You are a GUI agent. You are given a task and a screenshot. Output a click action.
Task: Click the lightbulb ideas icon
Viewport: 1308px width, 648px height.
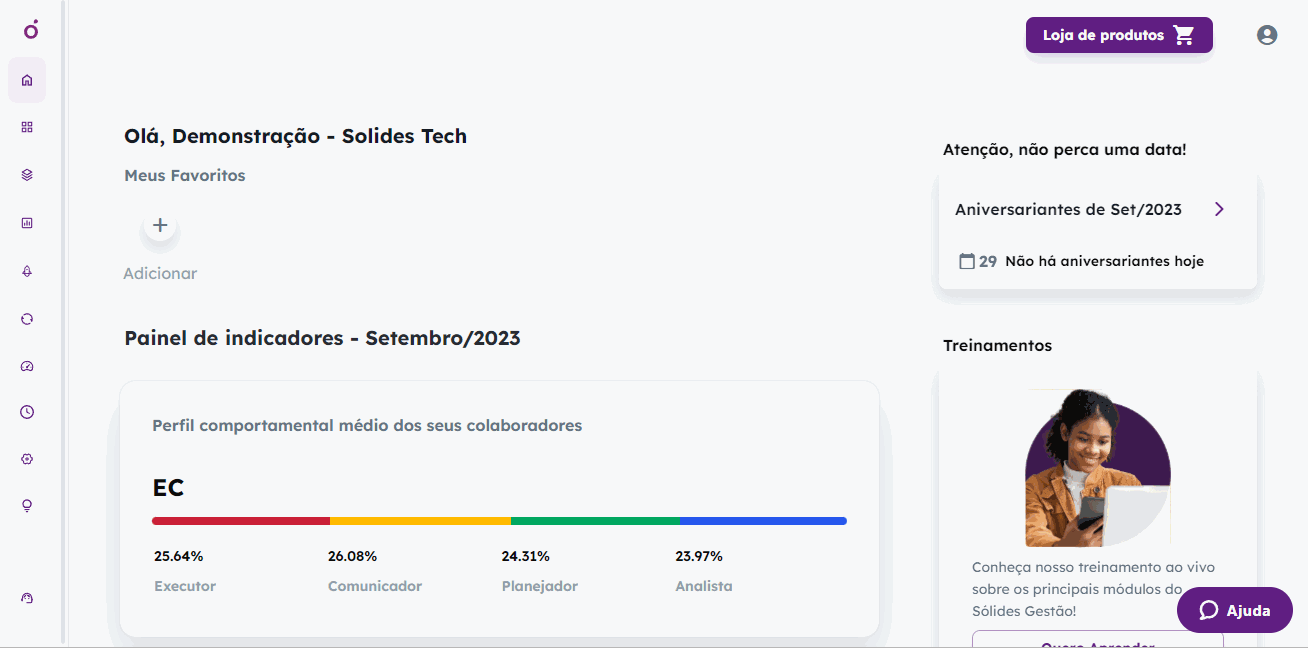[27, 506]
